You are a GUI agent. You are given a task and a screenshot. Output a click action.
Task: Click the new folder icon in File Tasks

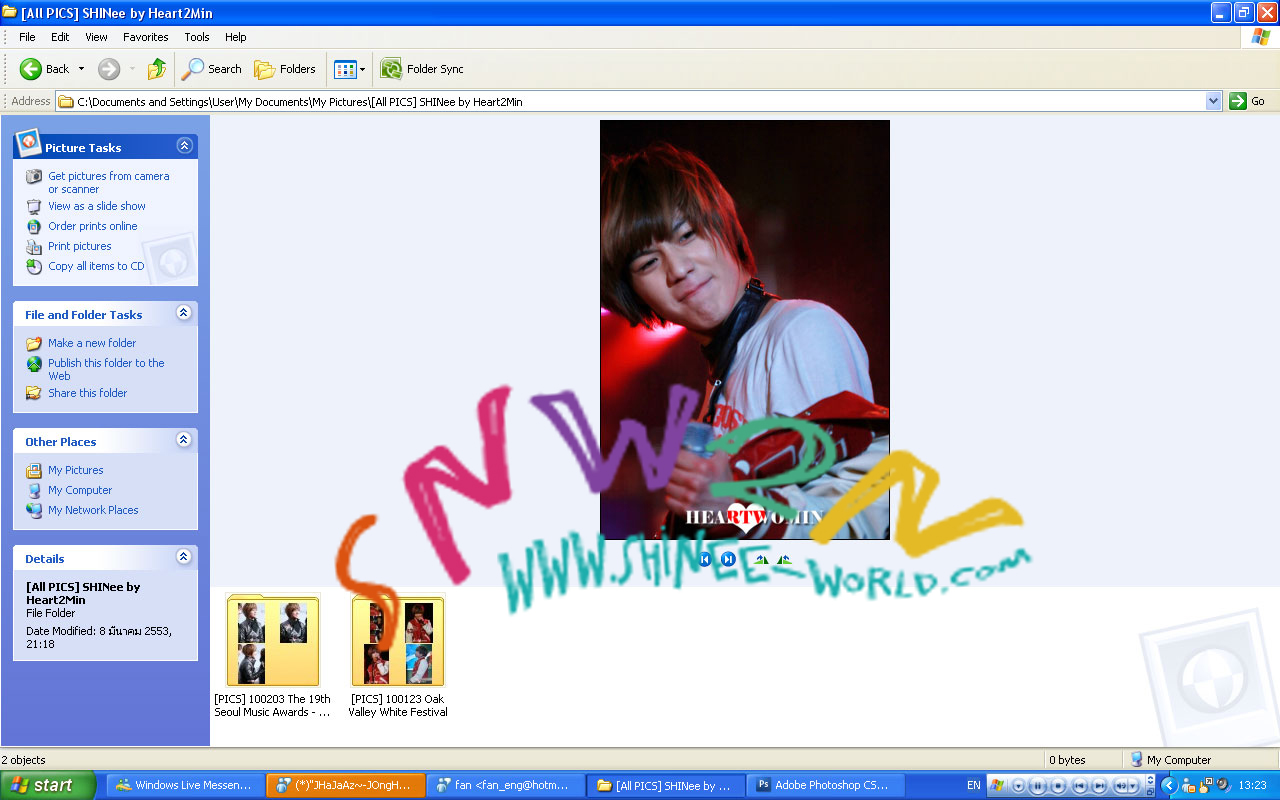[x=34, y=343]
